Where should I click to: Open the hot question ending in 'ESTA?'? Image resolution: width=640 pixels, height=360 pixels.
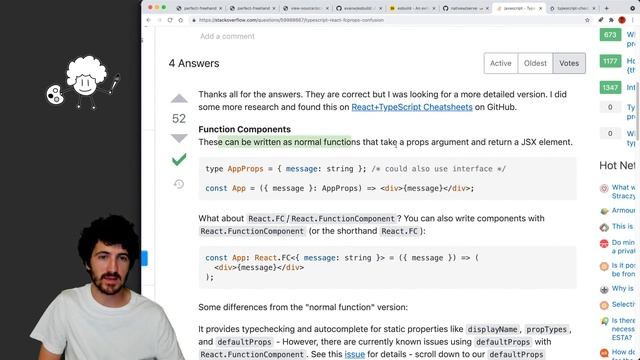[623, 329]
